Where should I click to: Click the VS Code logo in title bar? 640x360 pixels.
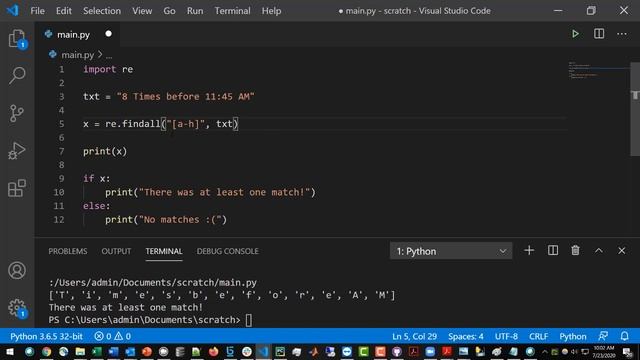coord(13,10)
